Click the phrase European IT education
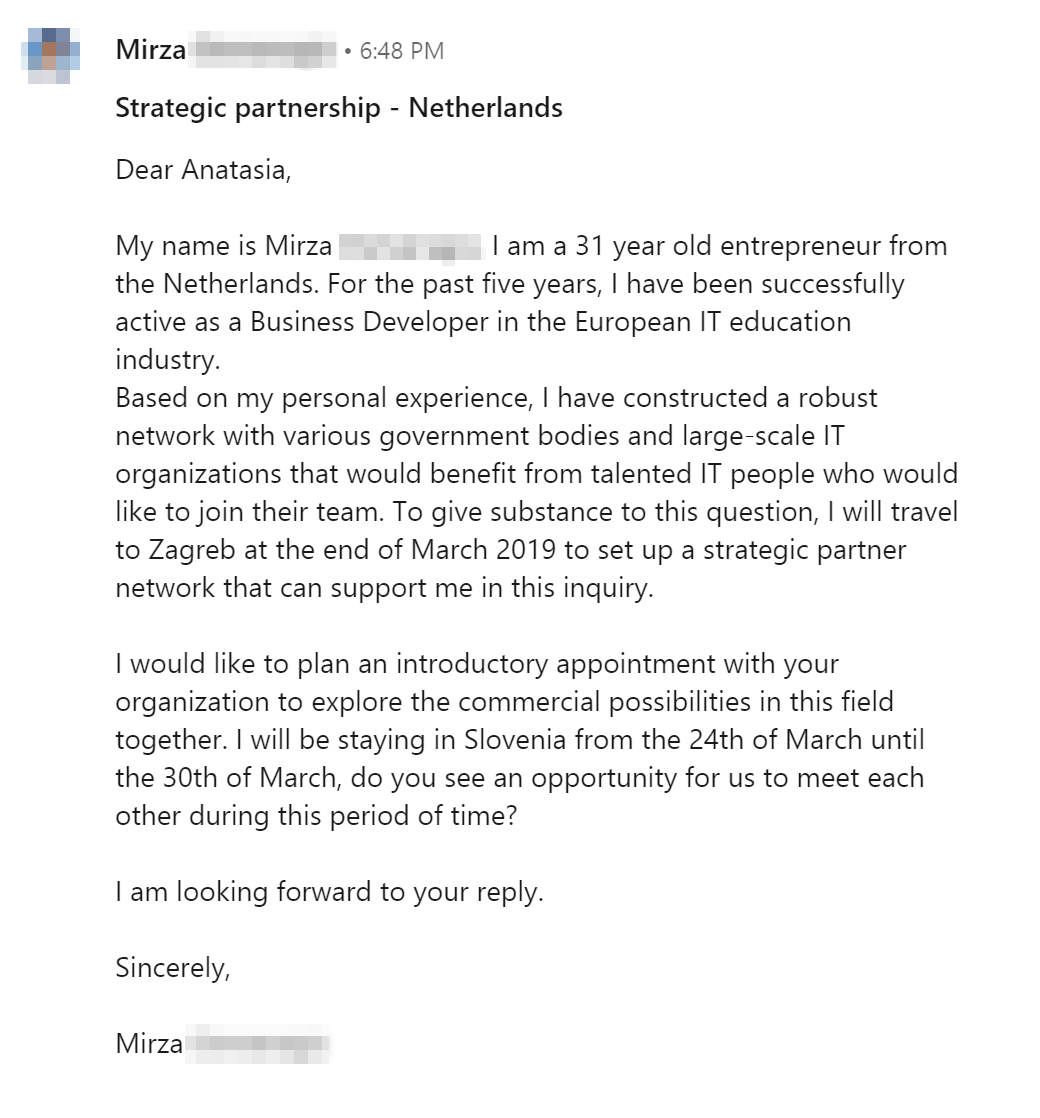The image size is (1040, 1118). (x=713, y=322)
